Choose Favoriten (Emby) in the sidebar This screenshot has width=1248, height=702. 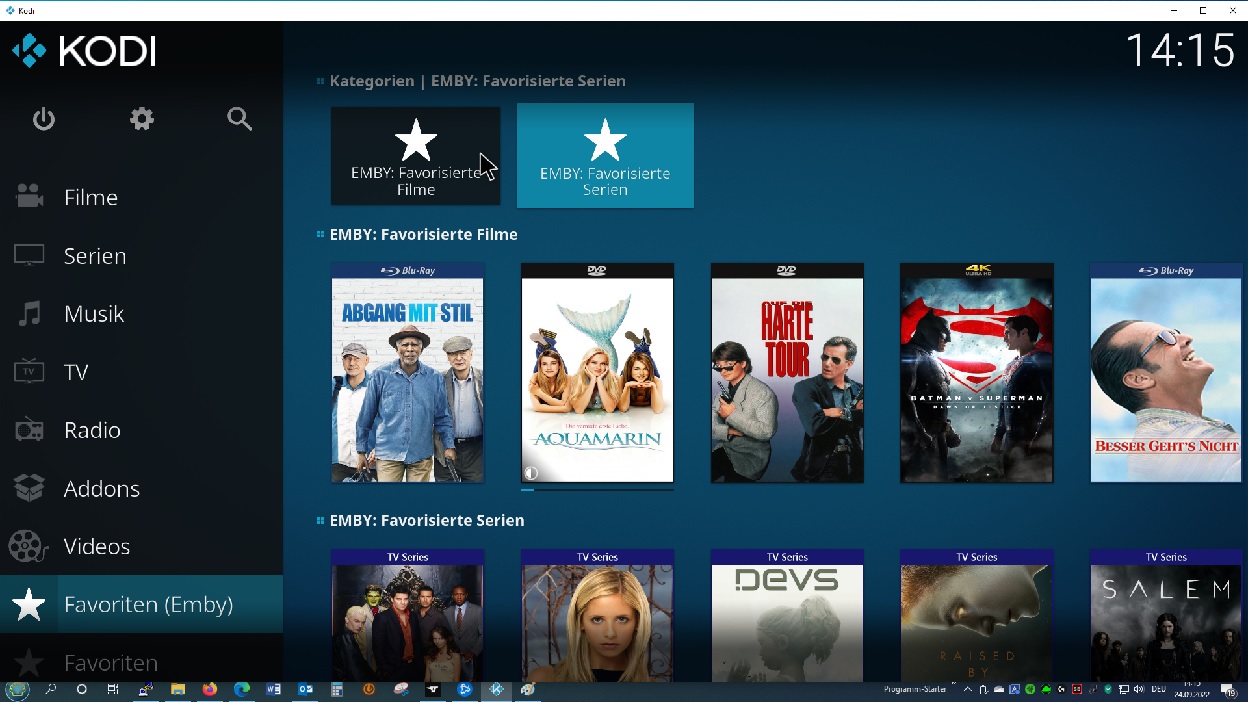tap(141, 604)
